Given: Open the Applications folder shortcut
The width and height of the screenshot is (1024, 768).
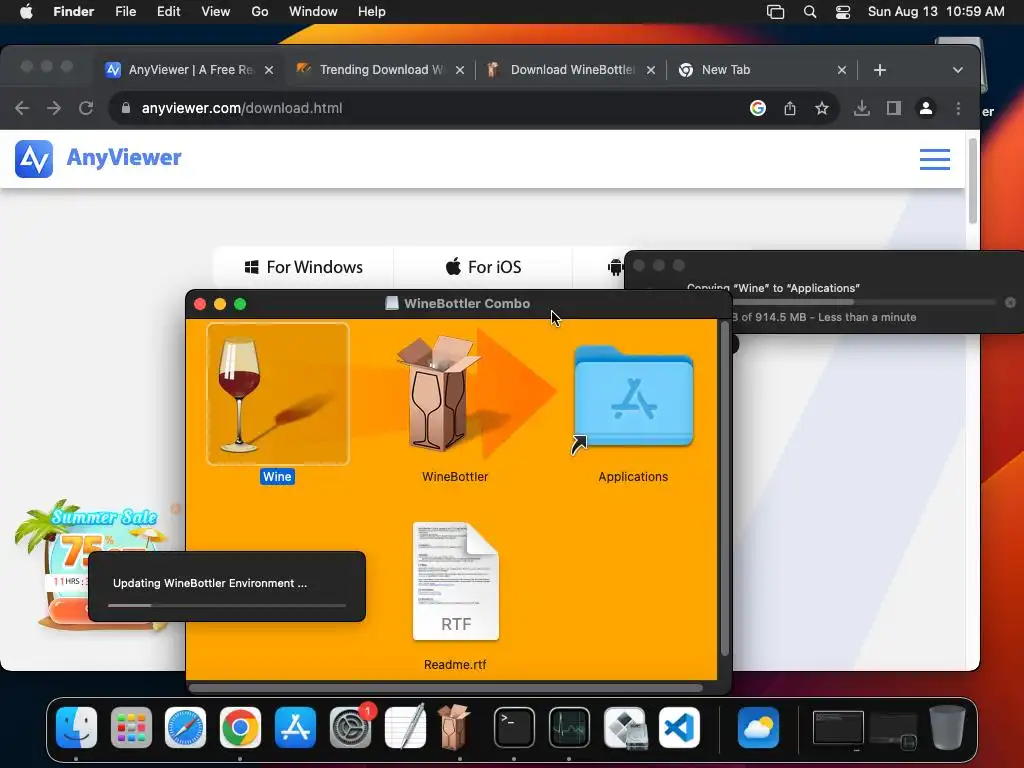Looking at the screenshot, I should pos(633,398).
